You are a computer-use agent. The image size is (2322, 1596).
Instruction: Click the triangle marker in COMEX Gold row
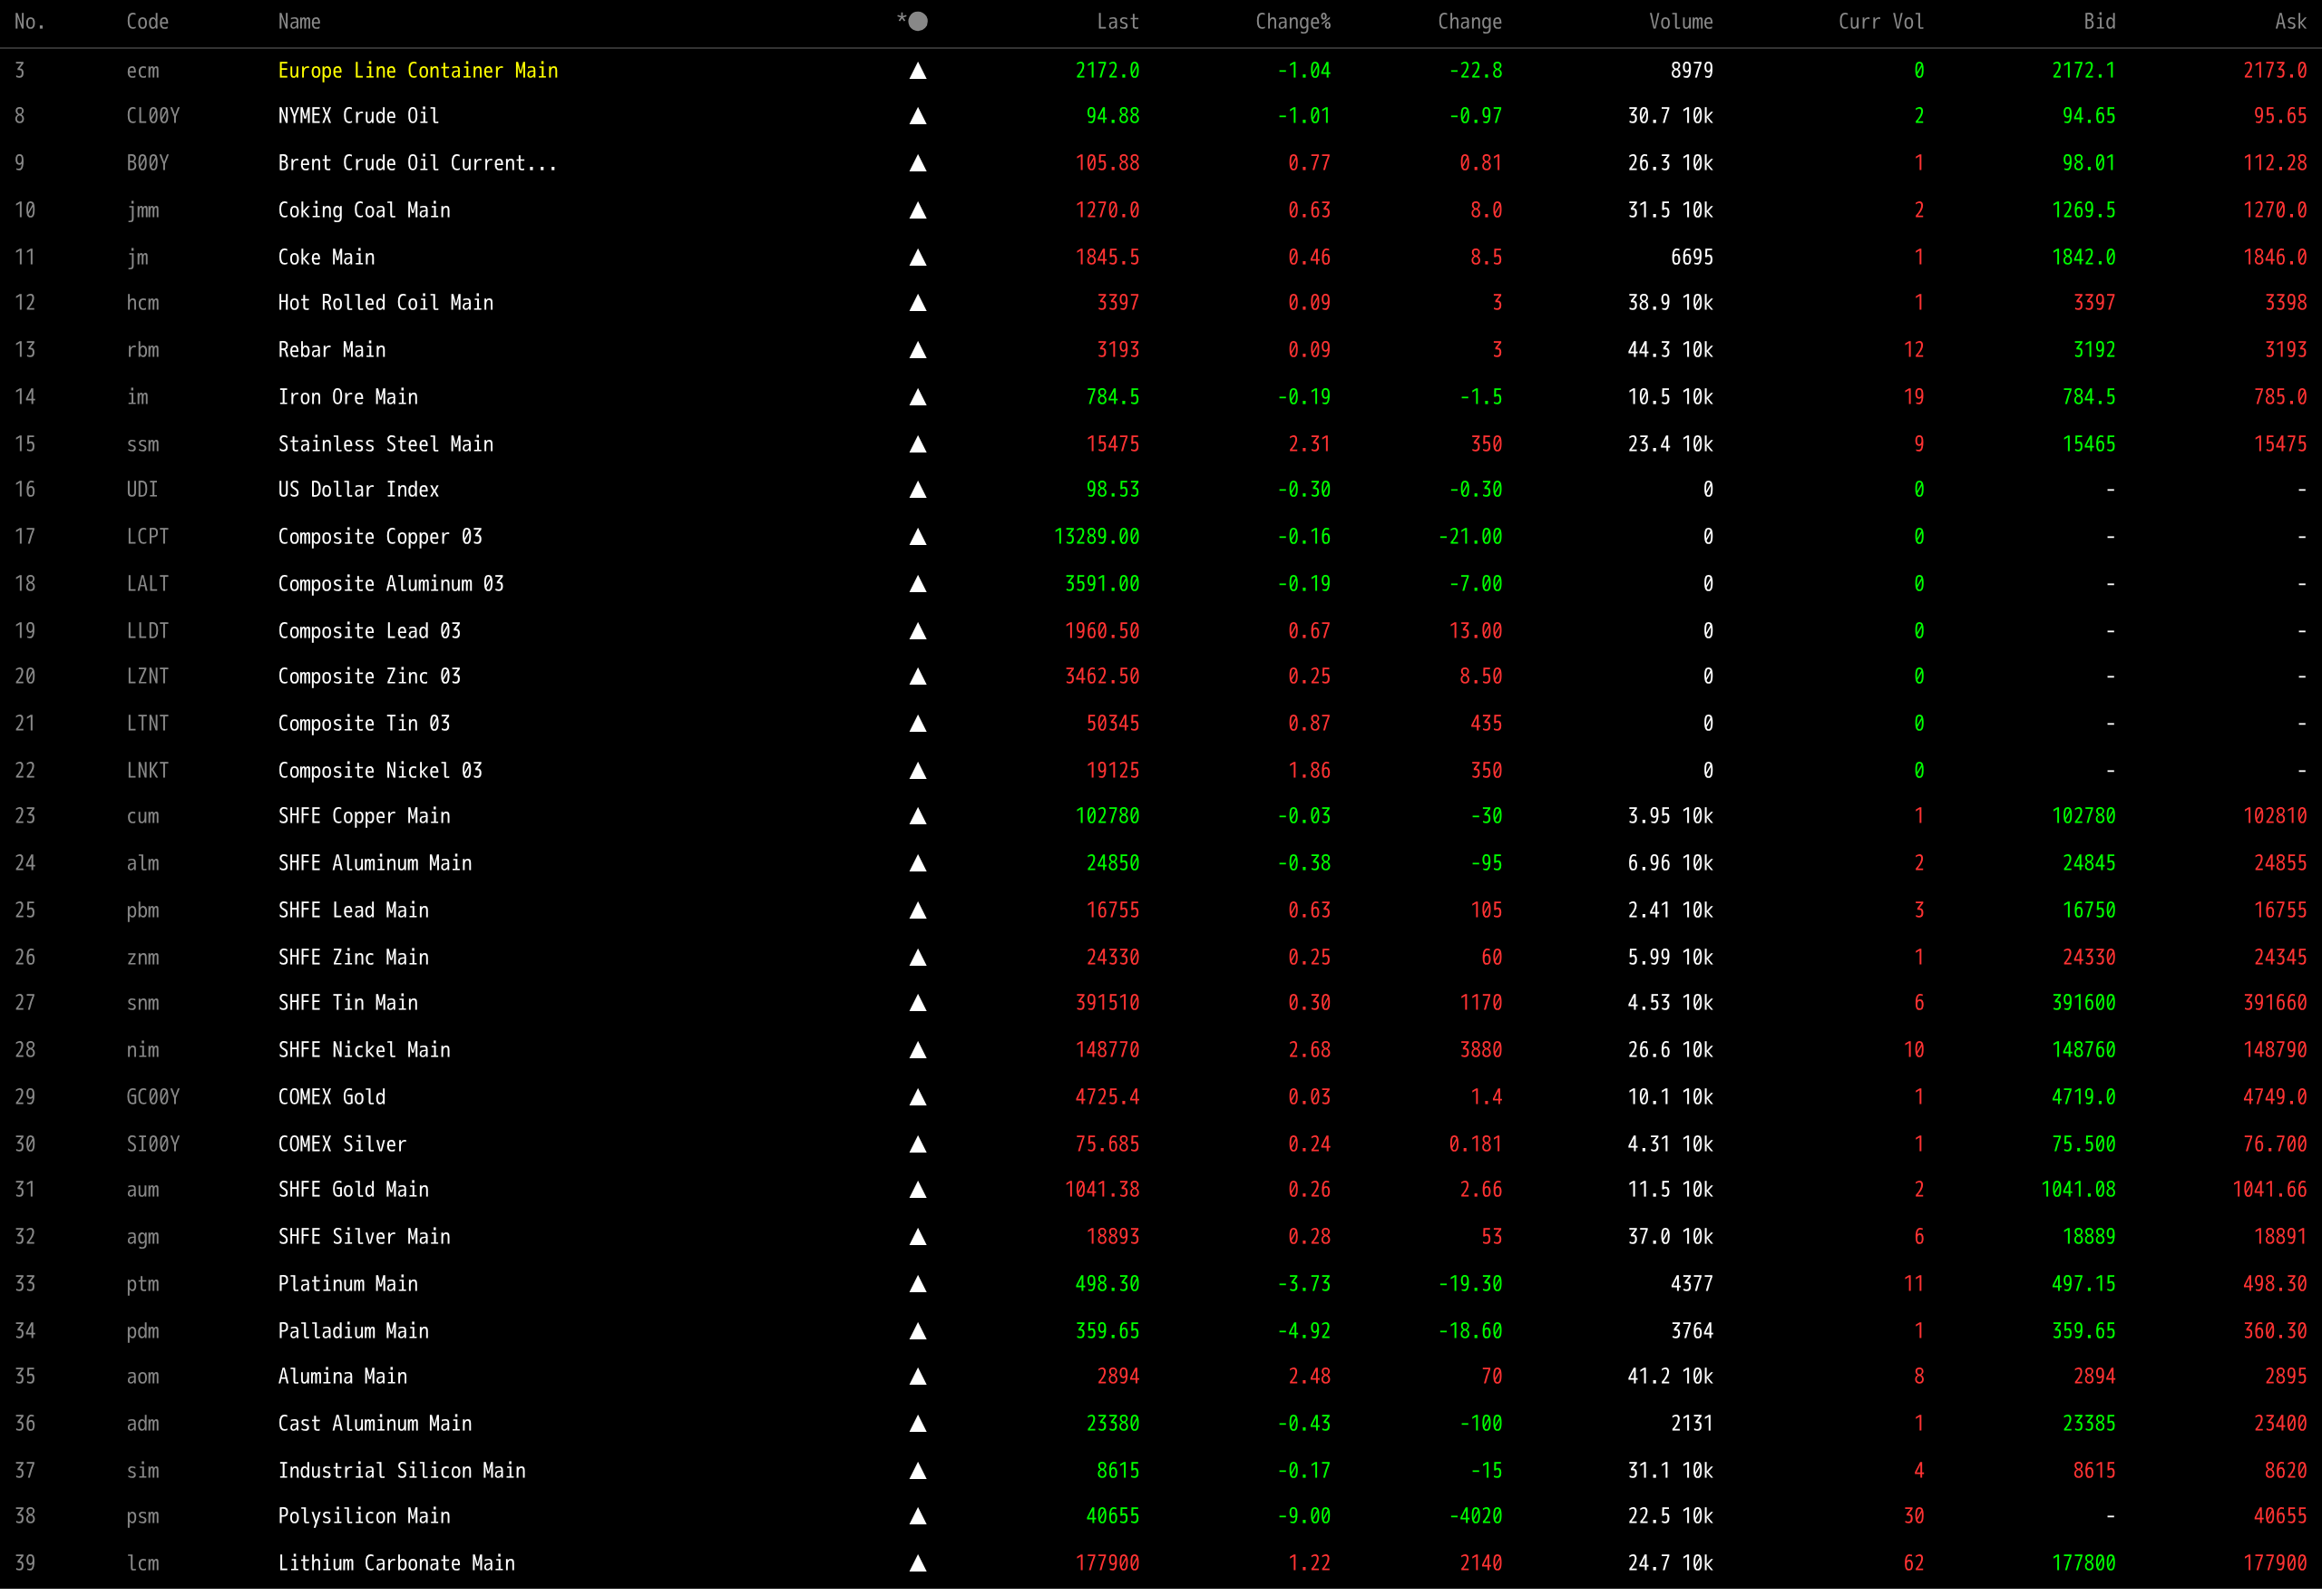pos(917,1098)
